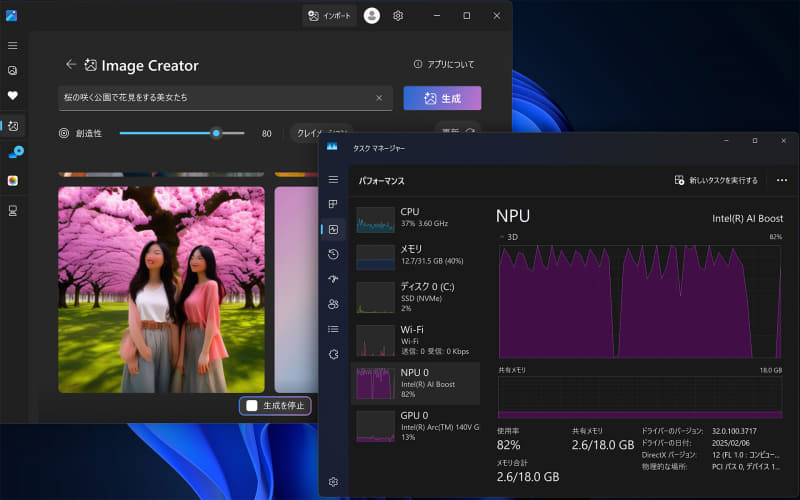Open Services icon in Task Manager
The height and width of the screenshot is (500, 800).
333,354
